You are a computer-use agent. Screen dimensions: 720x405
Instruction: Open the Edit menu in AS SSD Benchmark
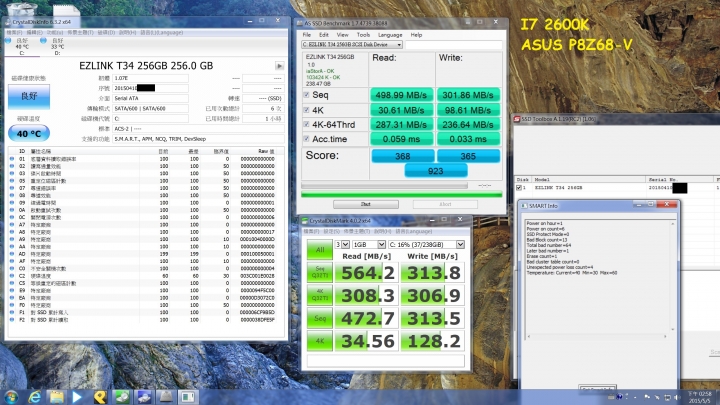(324, 35)
